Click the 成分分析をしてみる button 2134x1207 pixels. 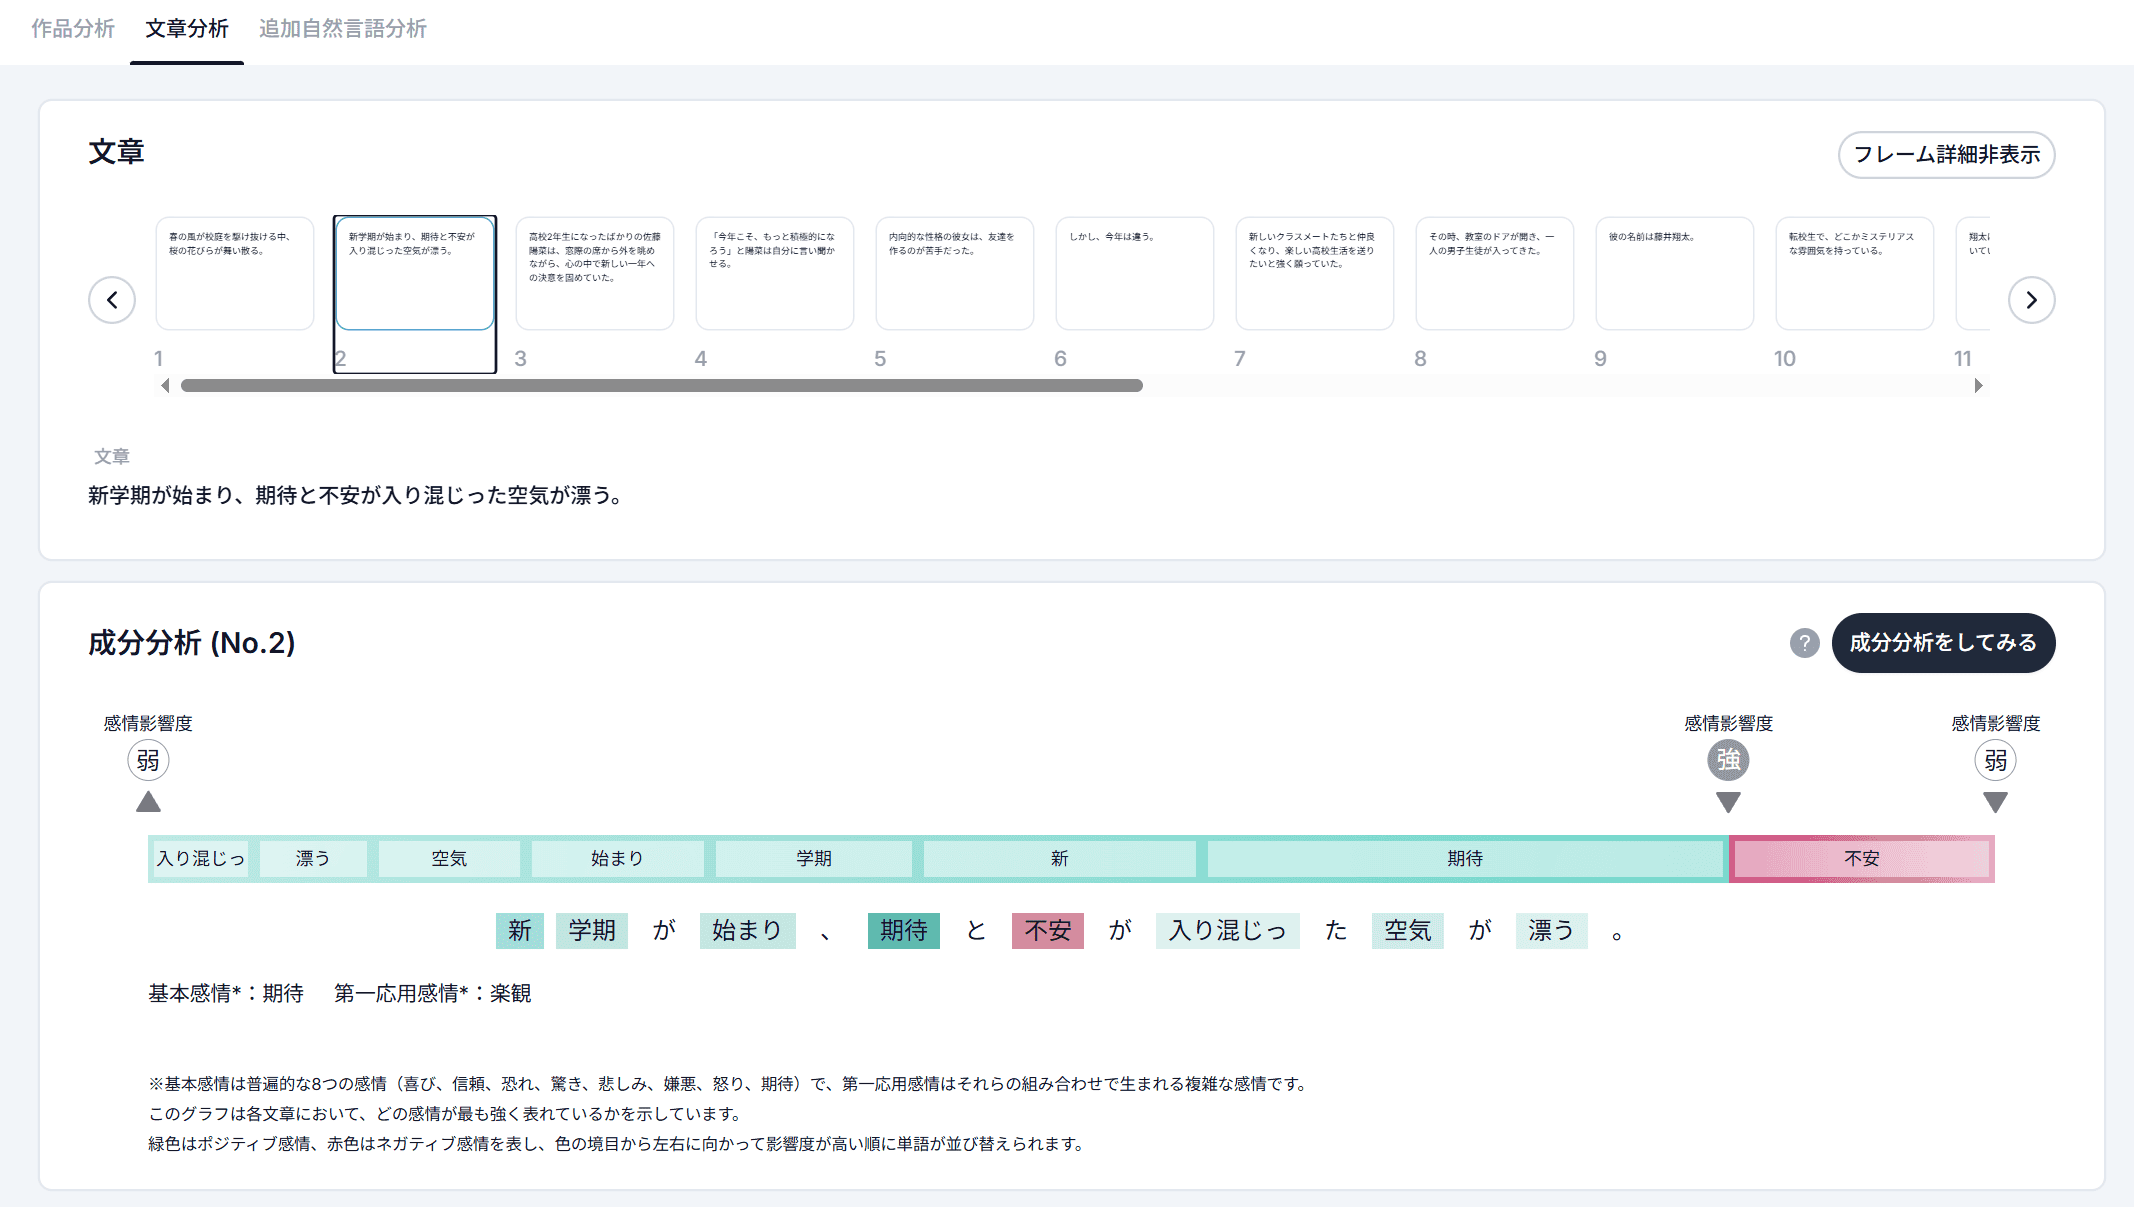tap(1943, 643)
